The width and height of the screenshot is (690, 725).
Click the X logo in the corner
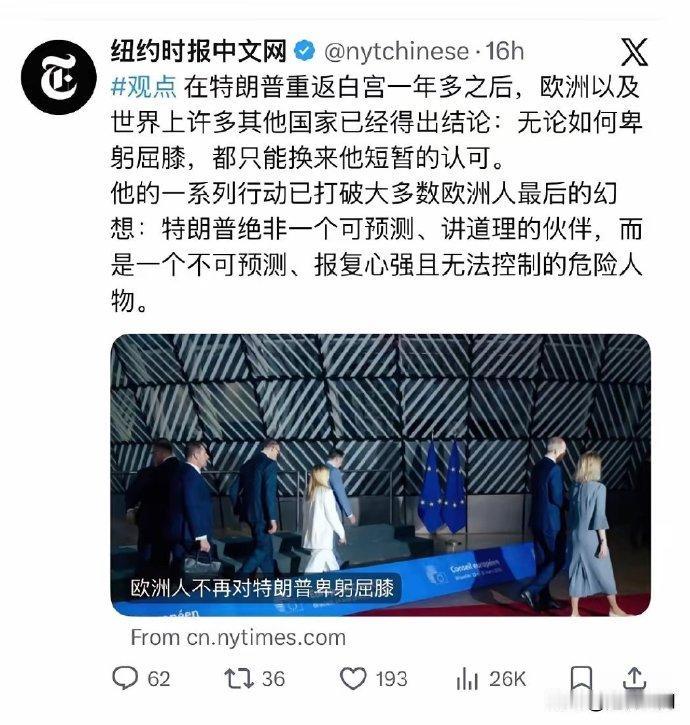point(634,52)
